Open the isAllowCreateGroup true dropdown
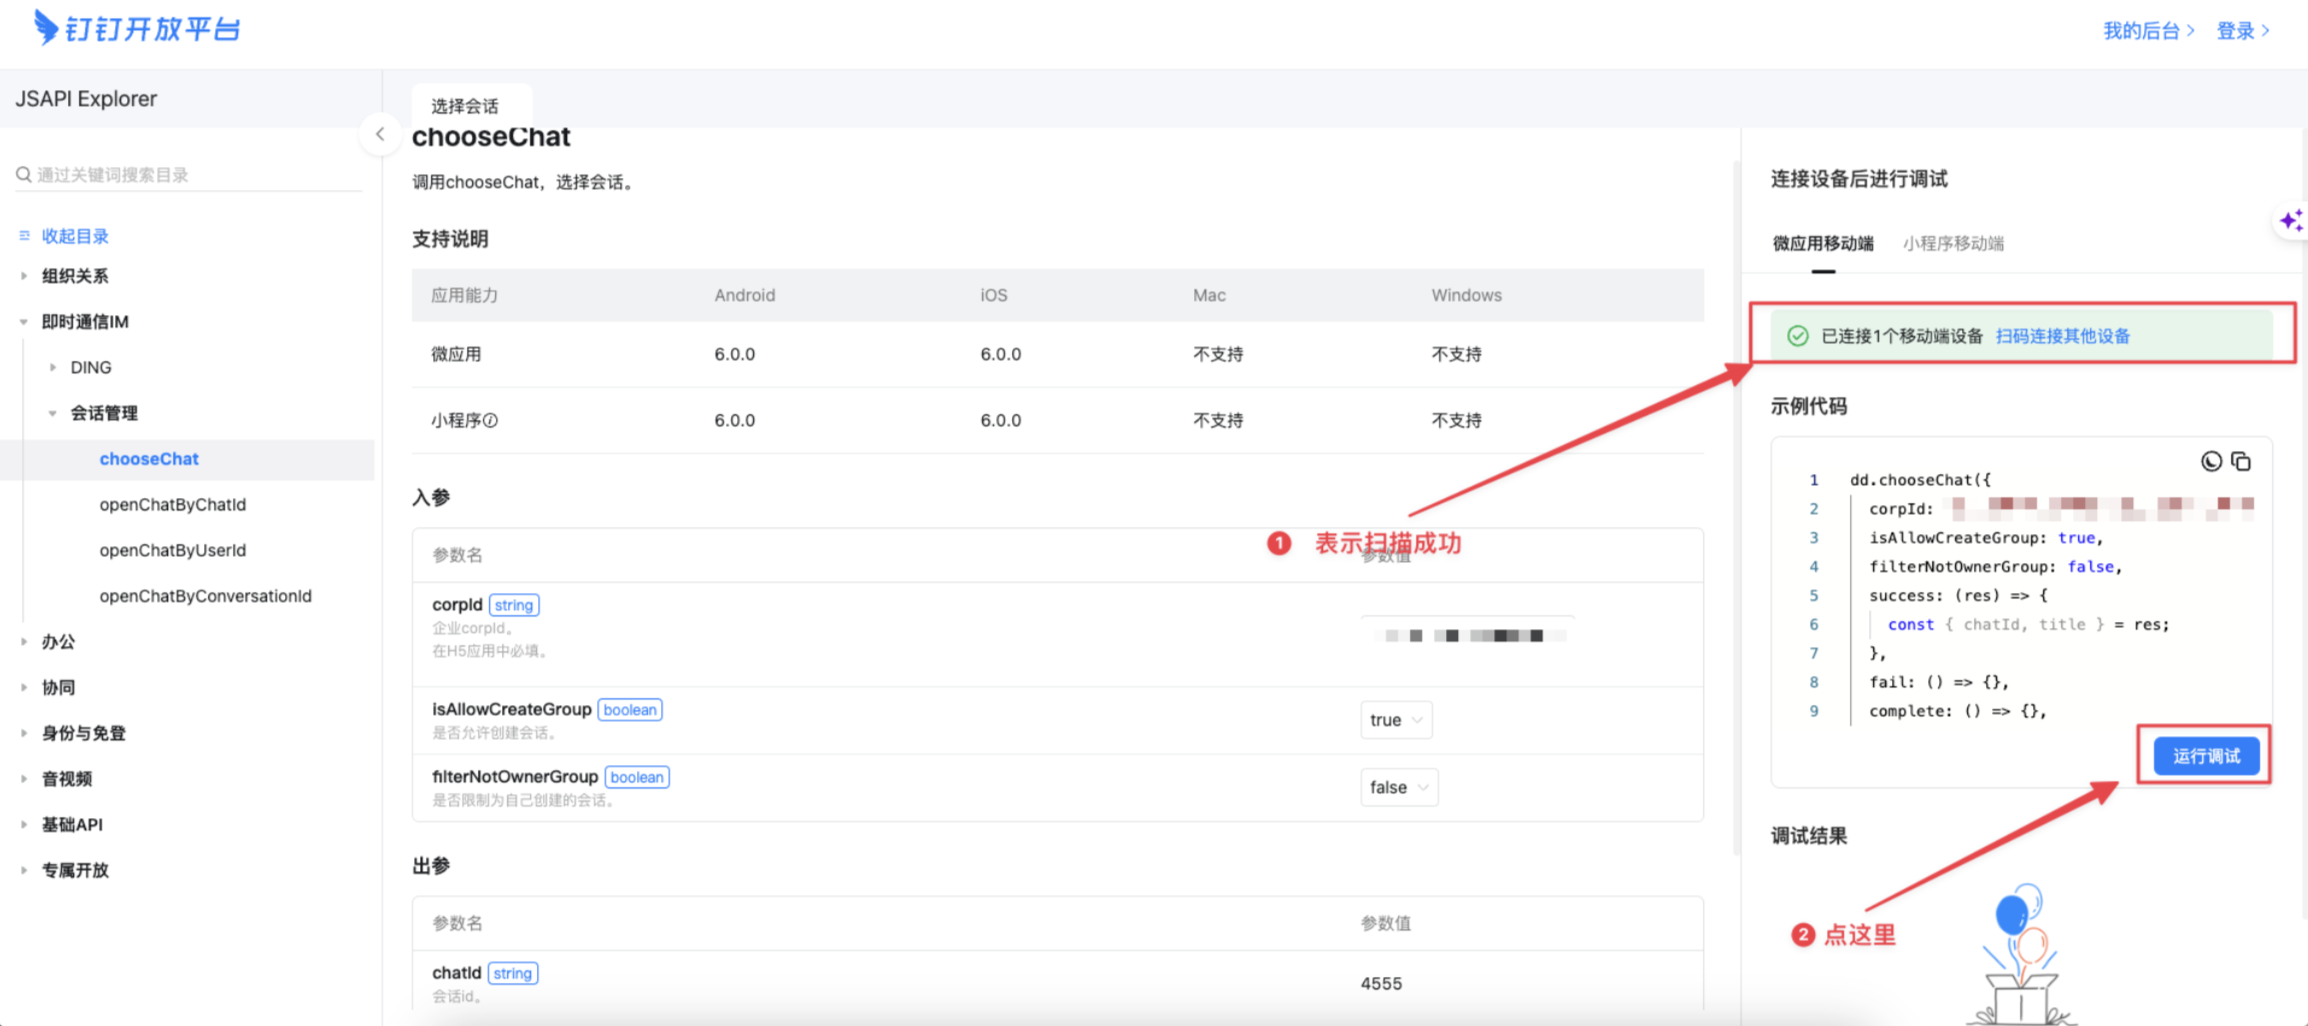 click(1396, 720)
